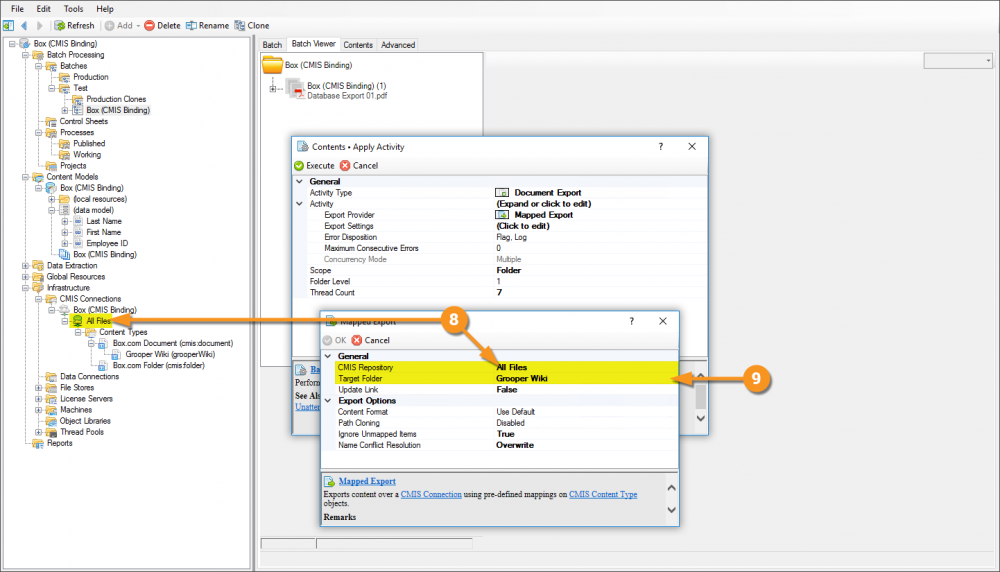Expand the Machines tree node
Viewport: 1000px width, 572px height.
click(x=38, y=410)
